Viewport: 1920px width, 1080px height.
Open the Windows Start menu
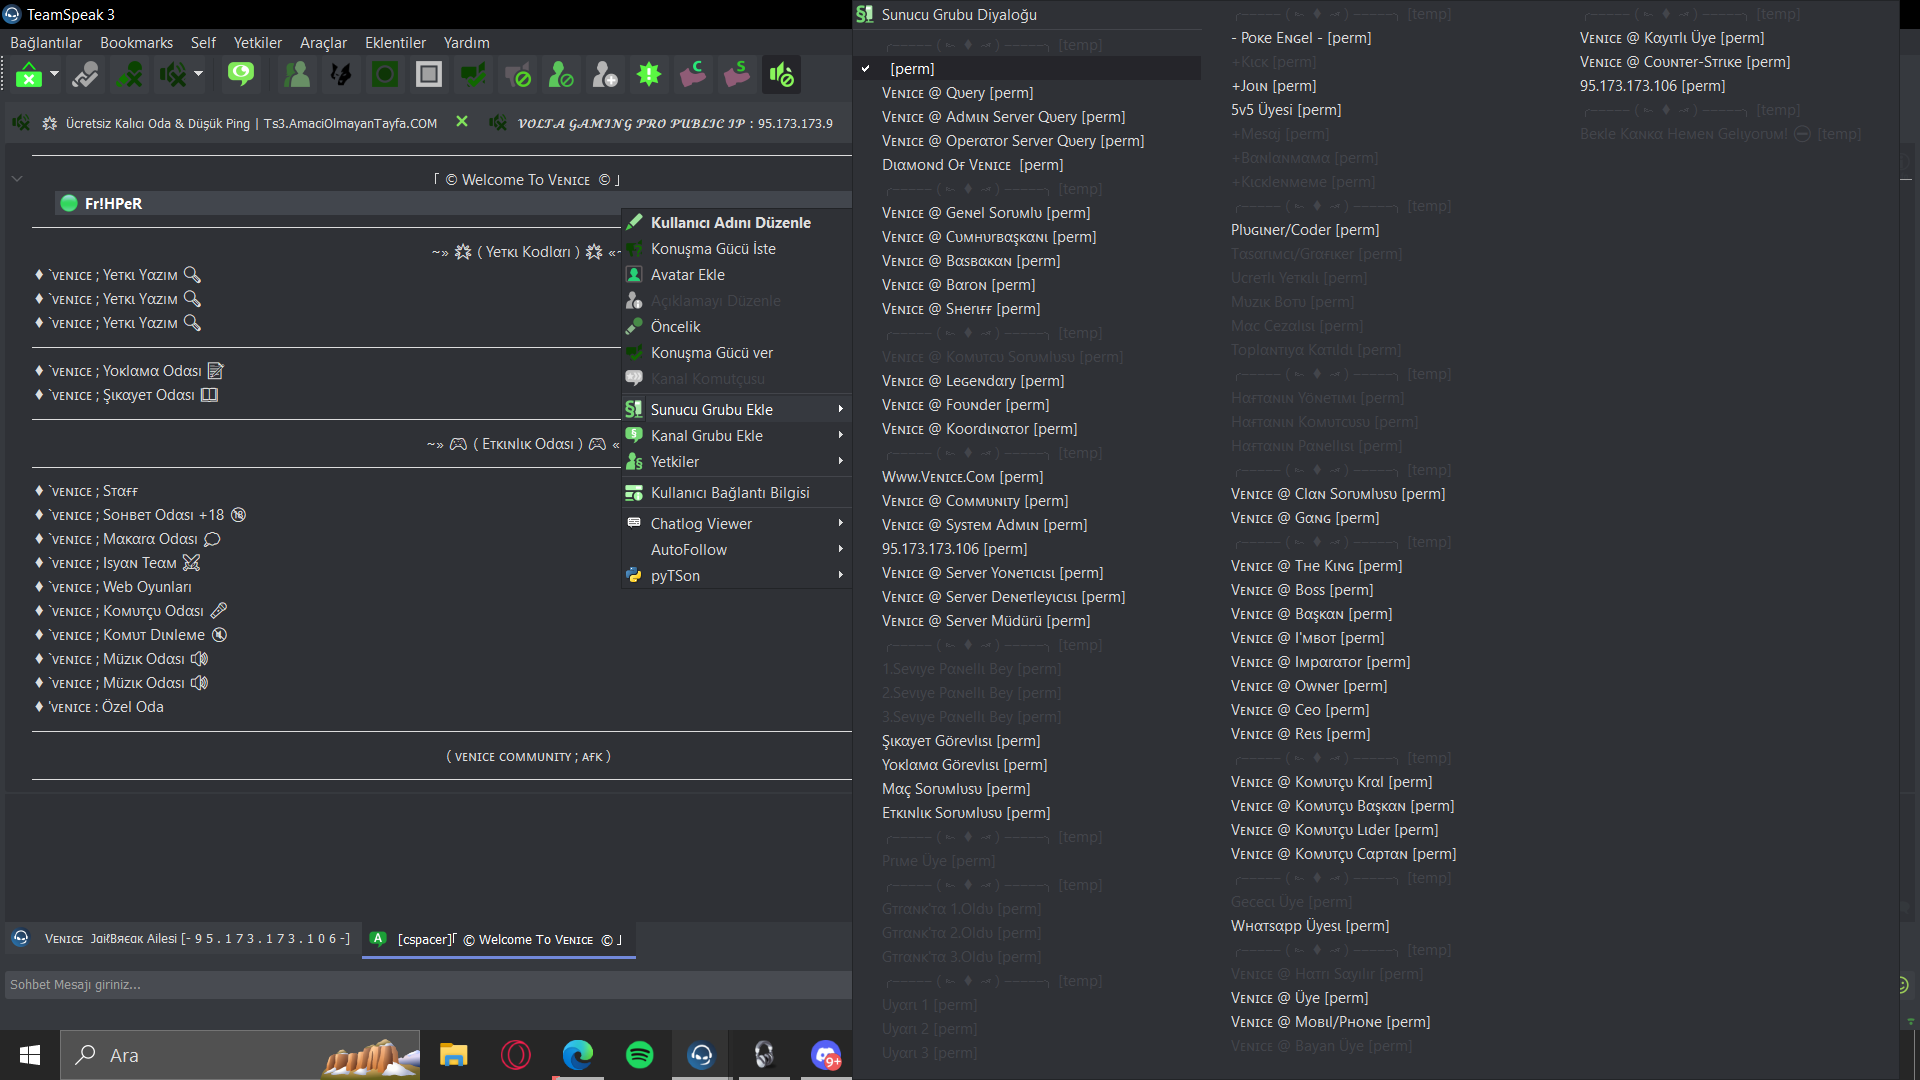pos(30,1055)
